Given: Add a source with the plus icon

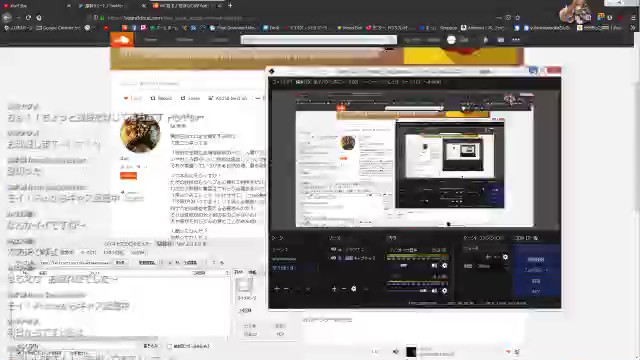Looking at the screenshot, I should coord(334,289).
